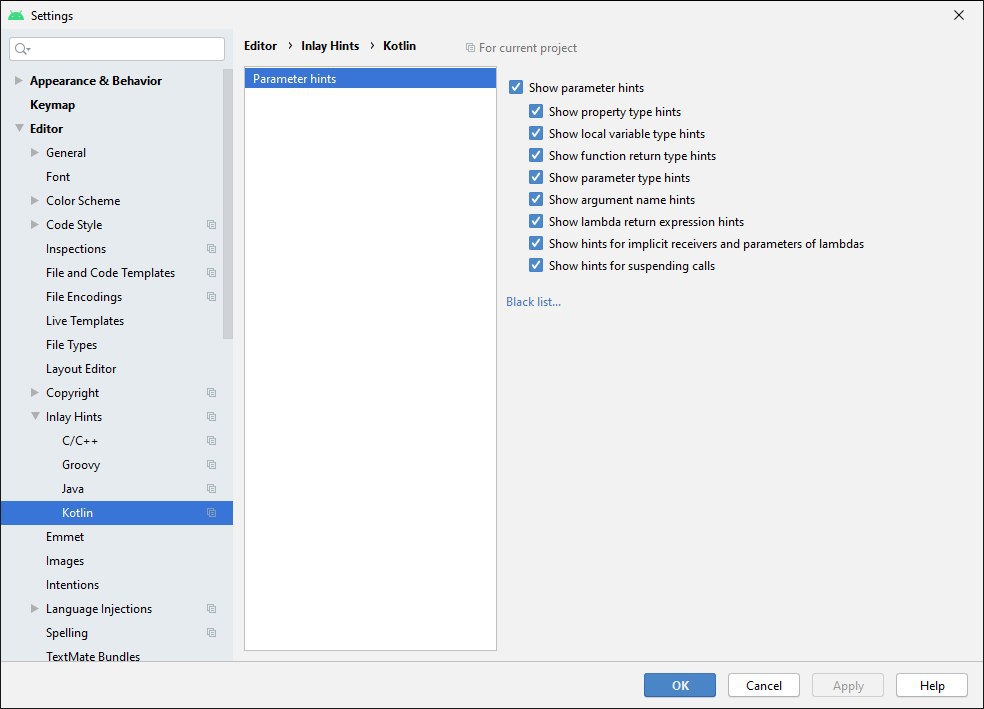Expand the Color Scheme node arrow
The image size is (984, 709).
click(x=35, y=200)
